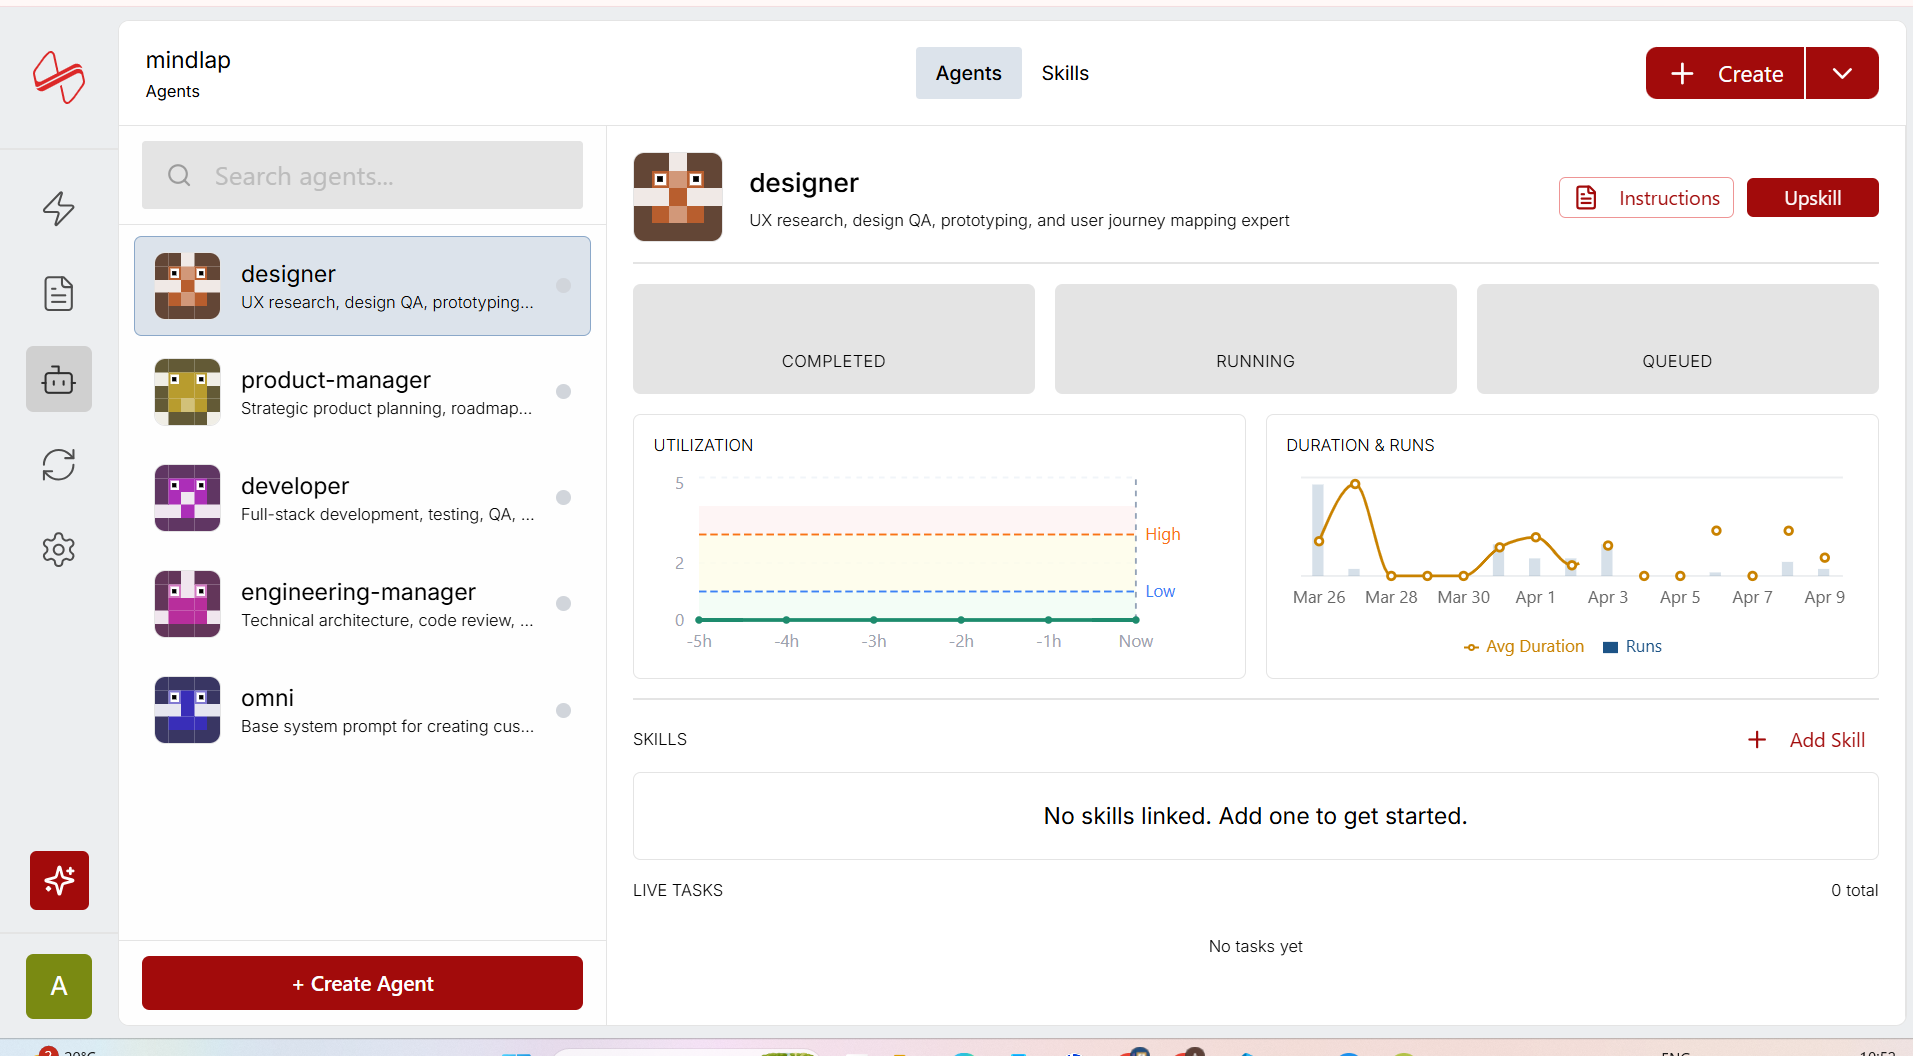Click the designer avatar in agent list
The width and height of the screenshot is (1913, 1056).
(x=187, y=286)
